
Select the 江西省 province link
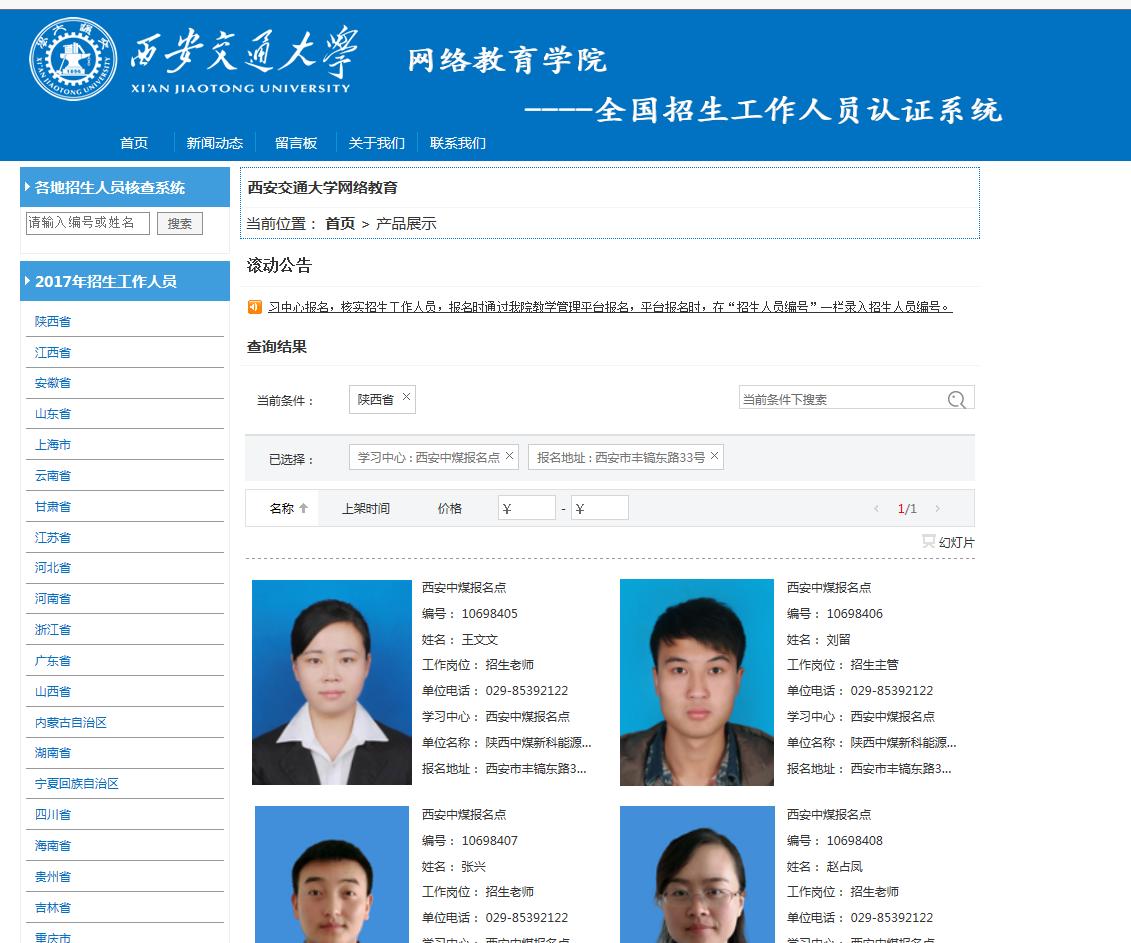click(51, 351)
